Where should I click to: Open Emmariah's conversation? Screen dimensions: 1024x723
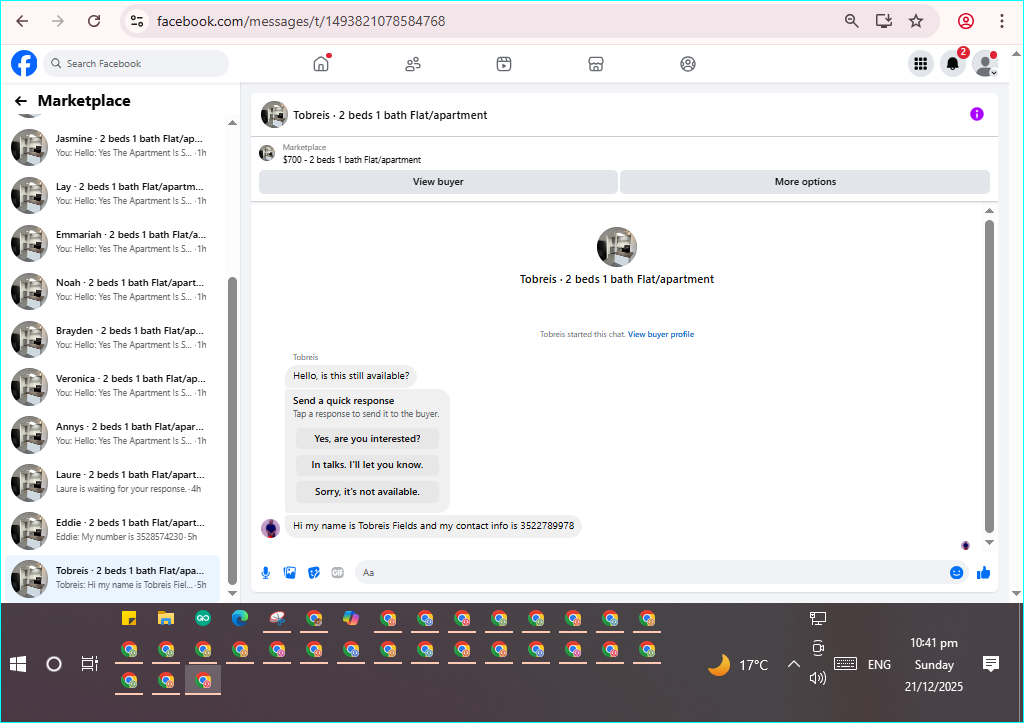point(112,242)
